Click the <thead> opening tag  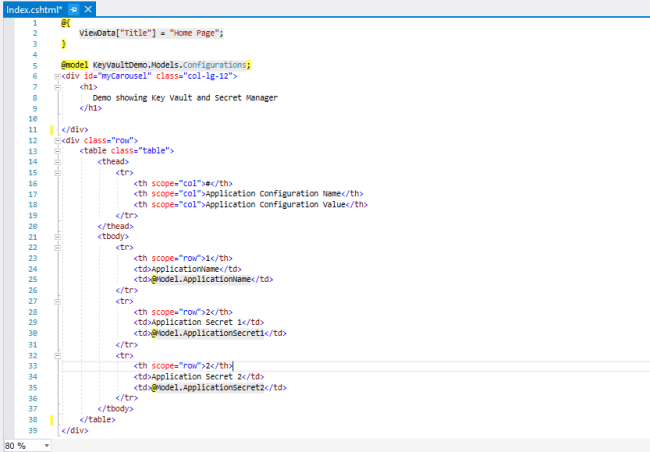pos(113,162)
